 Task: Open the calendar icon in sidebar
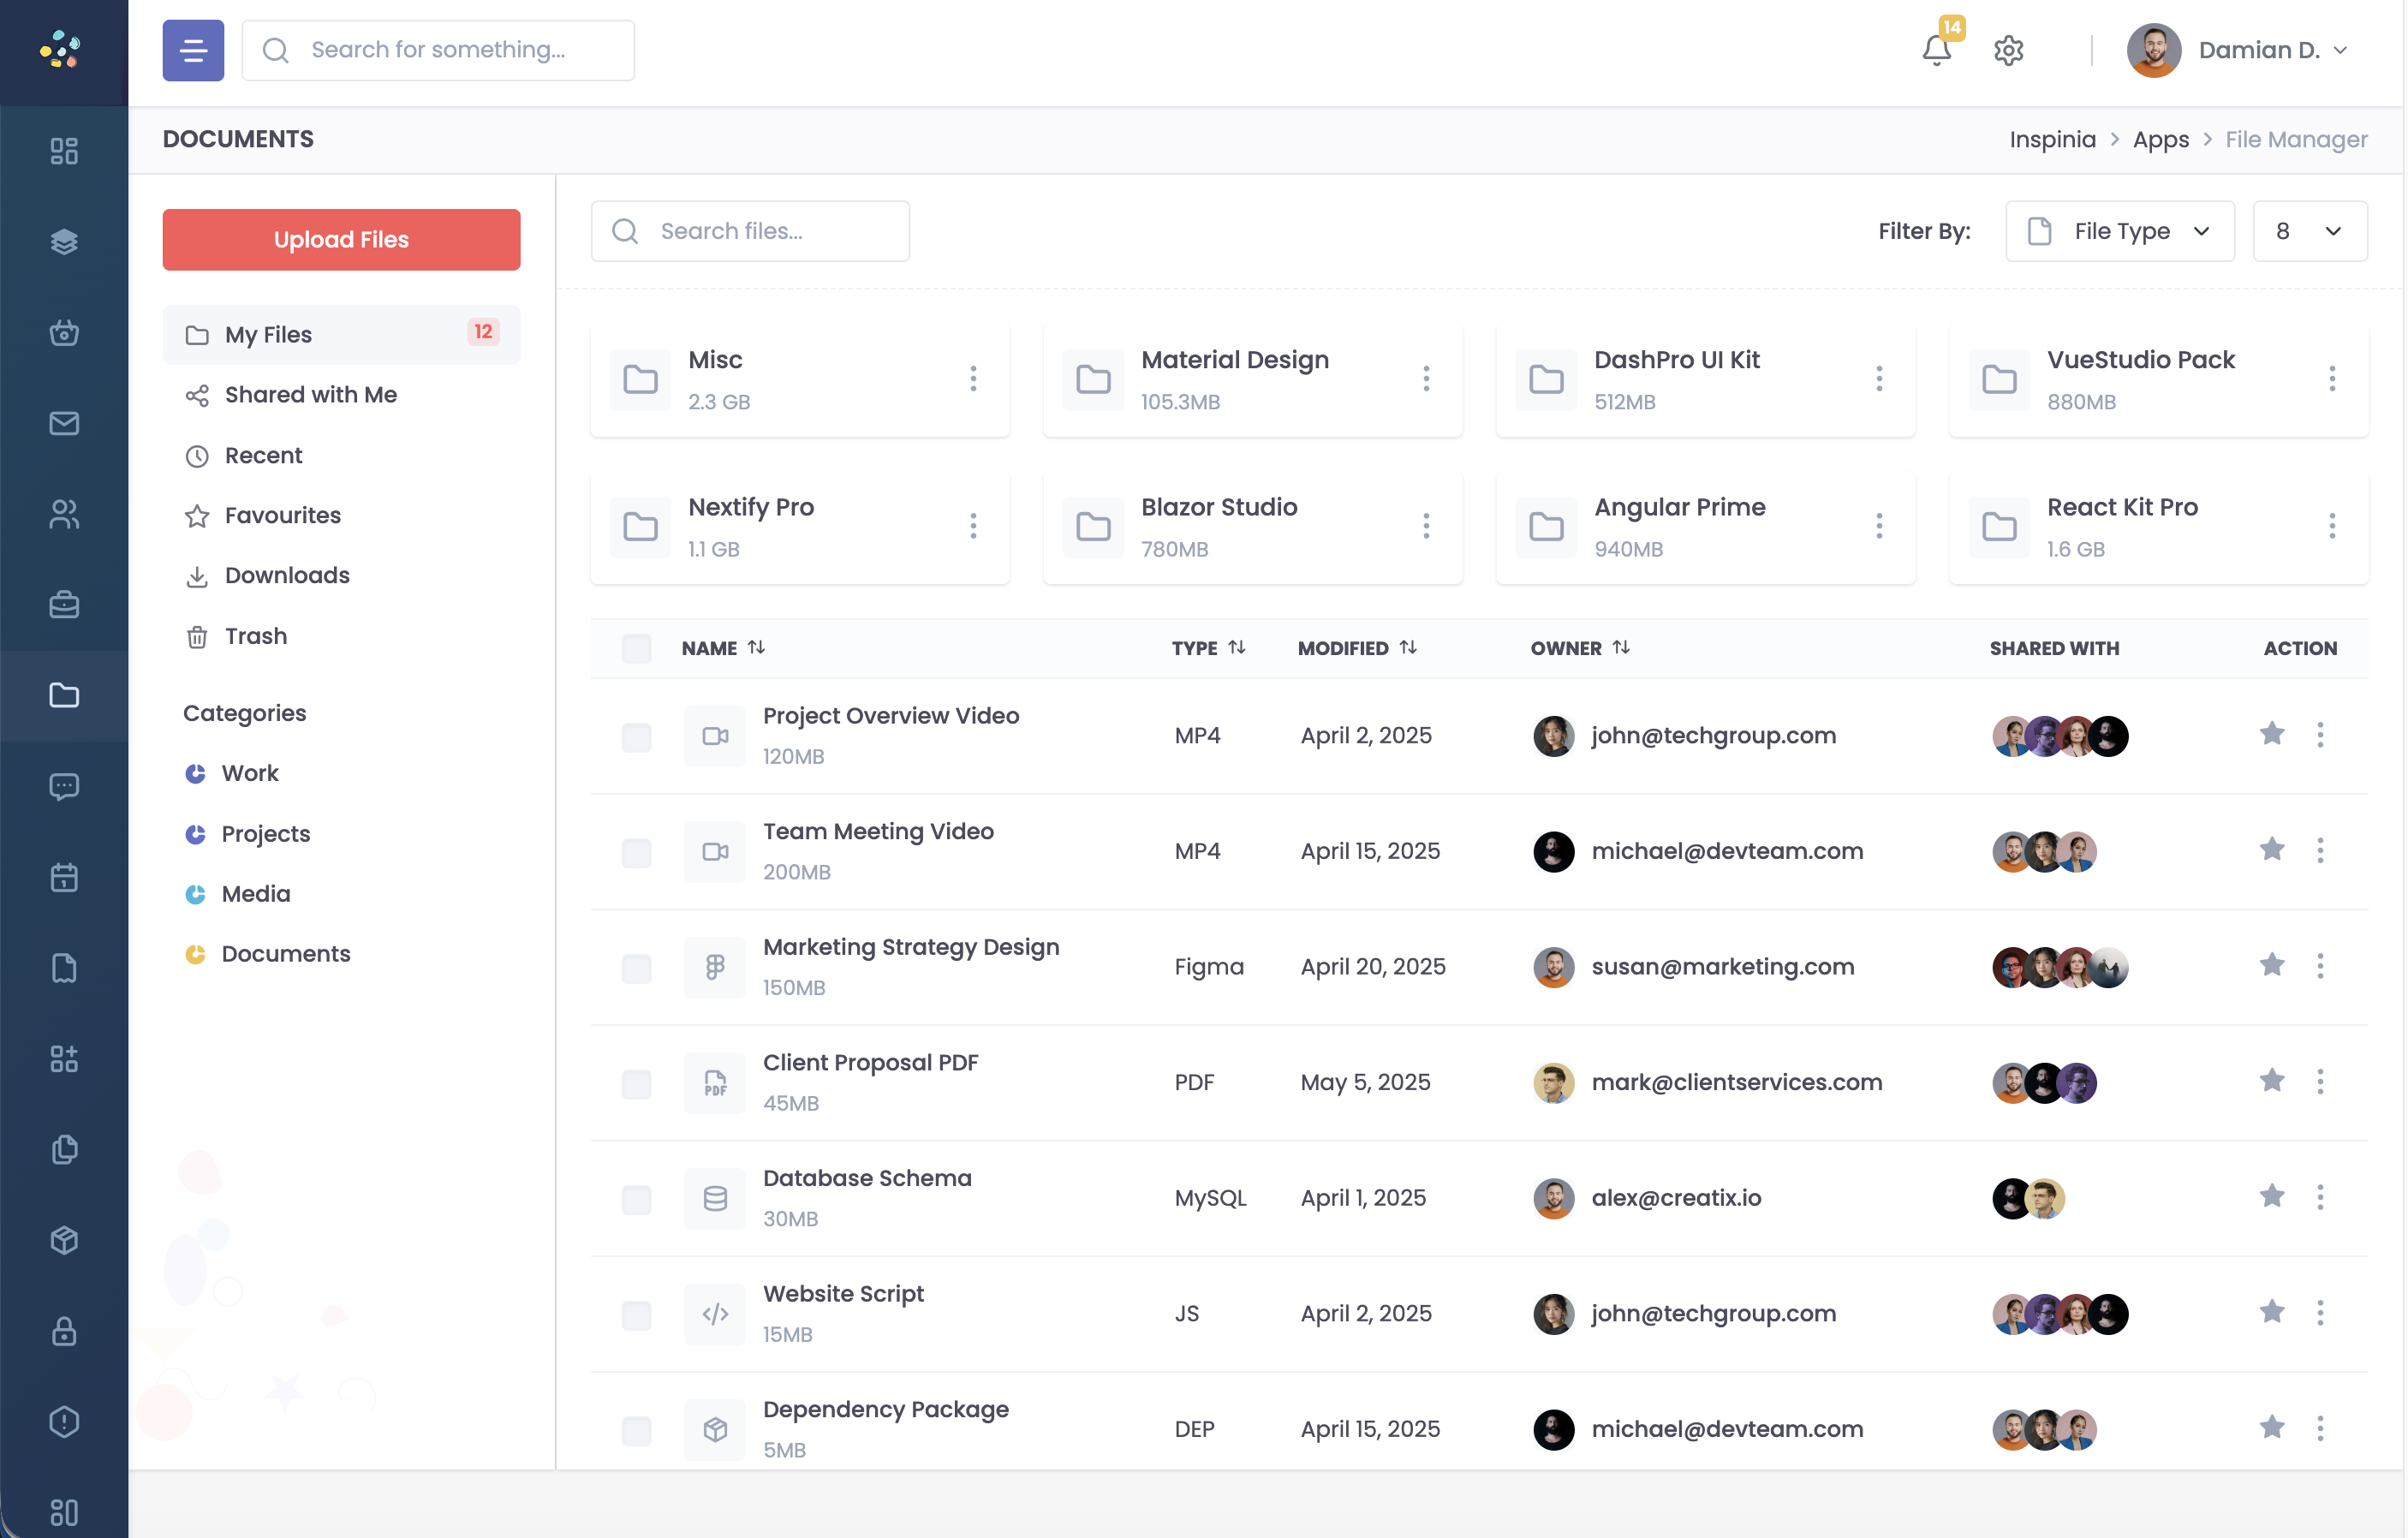64,877
